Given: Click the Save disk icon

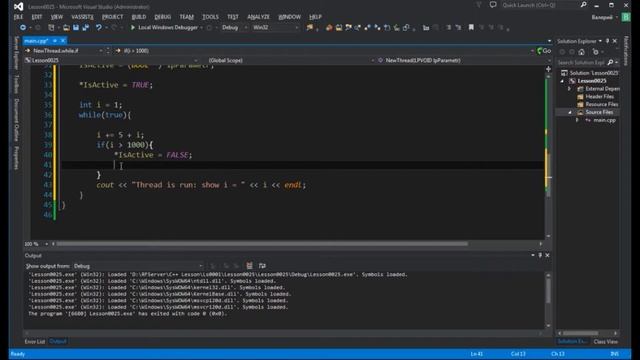Looking at the screenshot, I should (76, 27).
